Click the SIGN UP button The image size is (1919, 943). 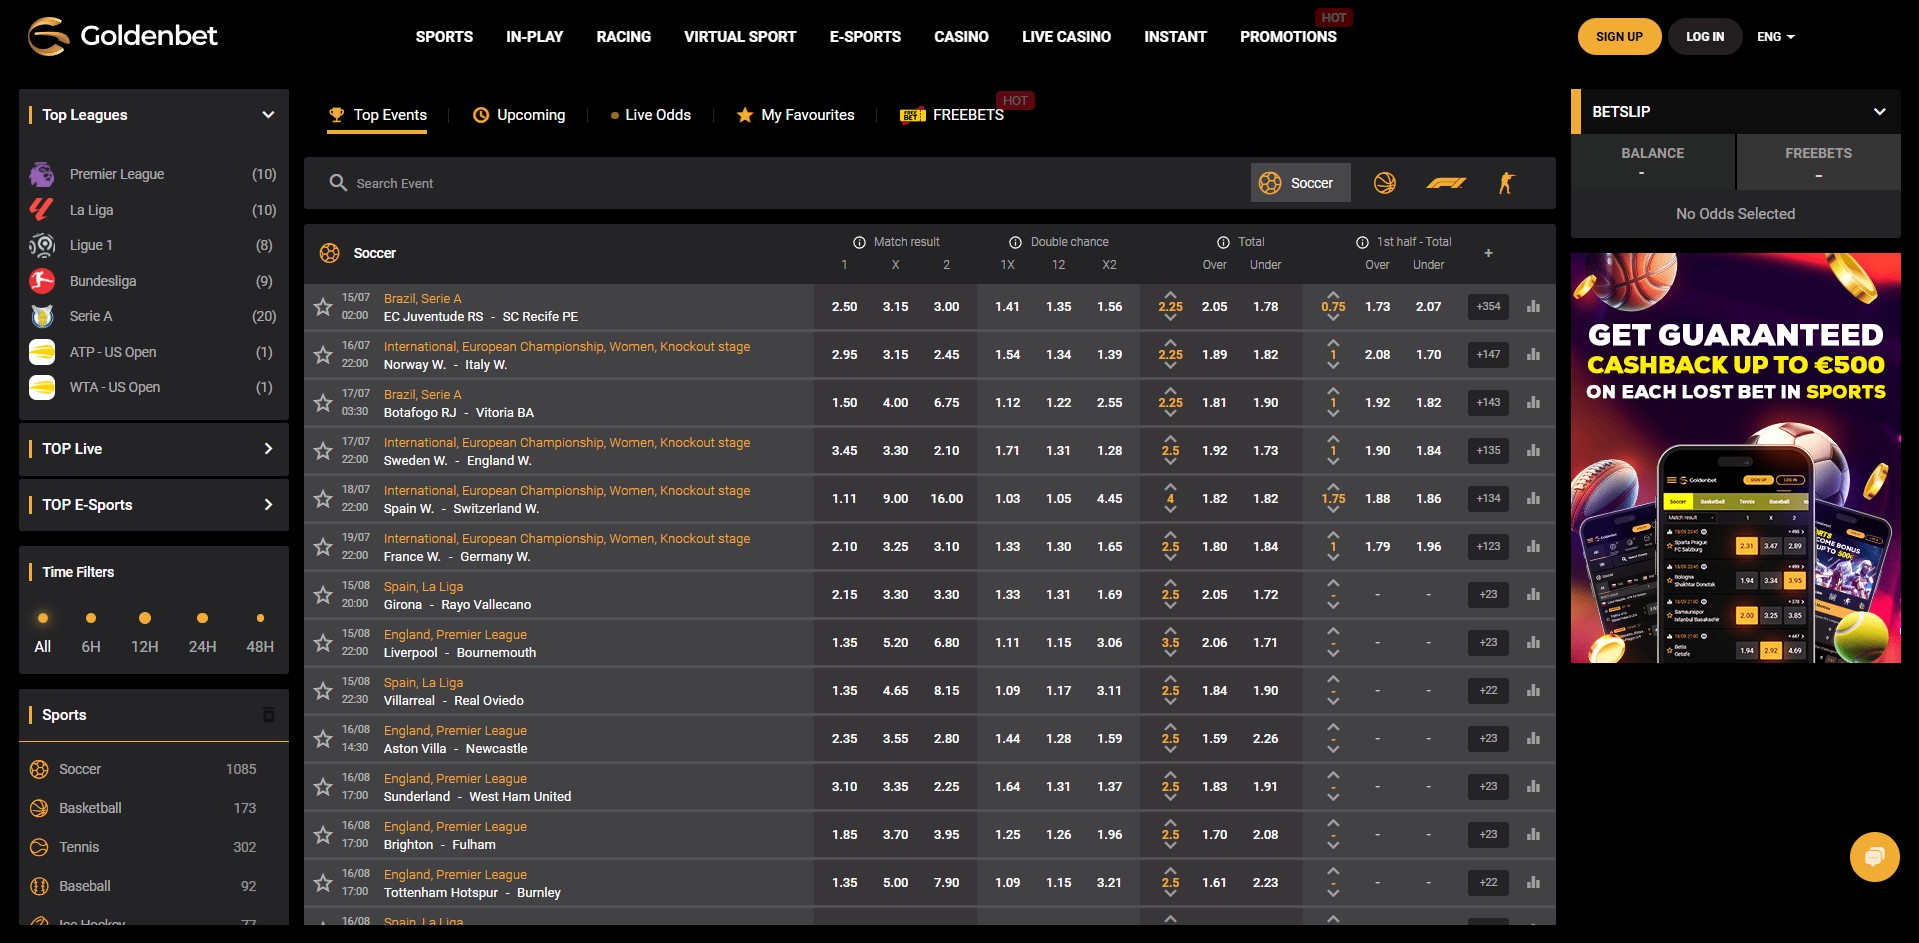click(x=1618, y=36)
